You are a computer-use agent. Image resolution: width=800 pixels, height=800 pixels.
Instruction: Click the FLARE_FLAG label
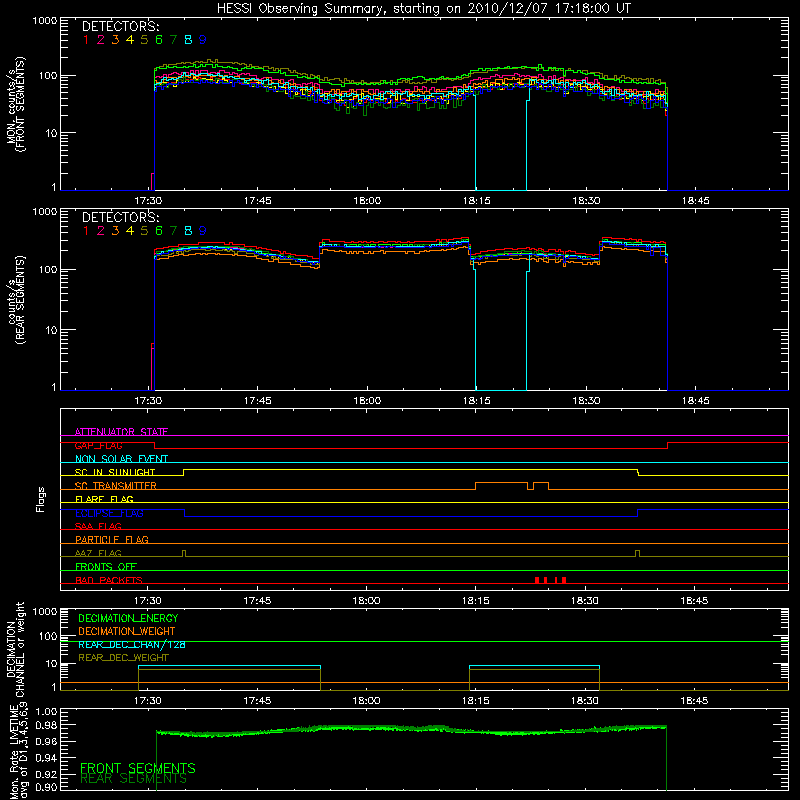point(104,499)
